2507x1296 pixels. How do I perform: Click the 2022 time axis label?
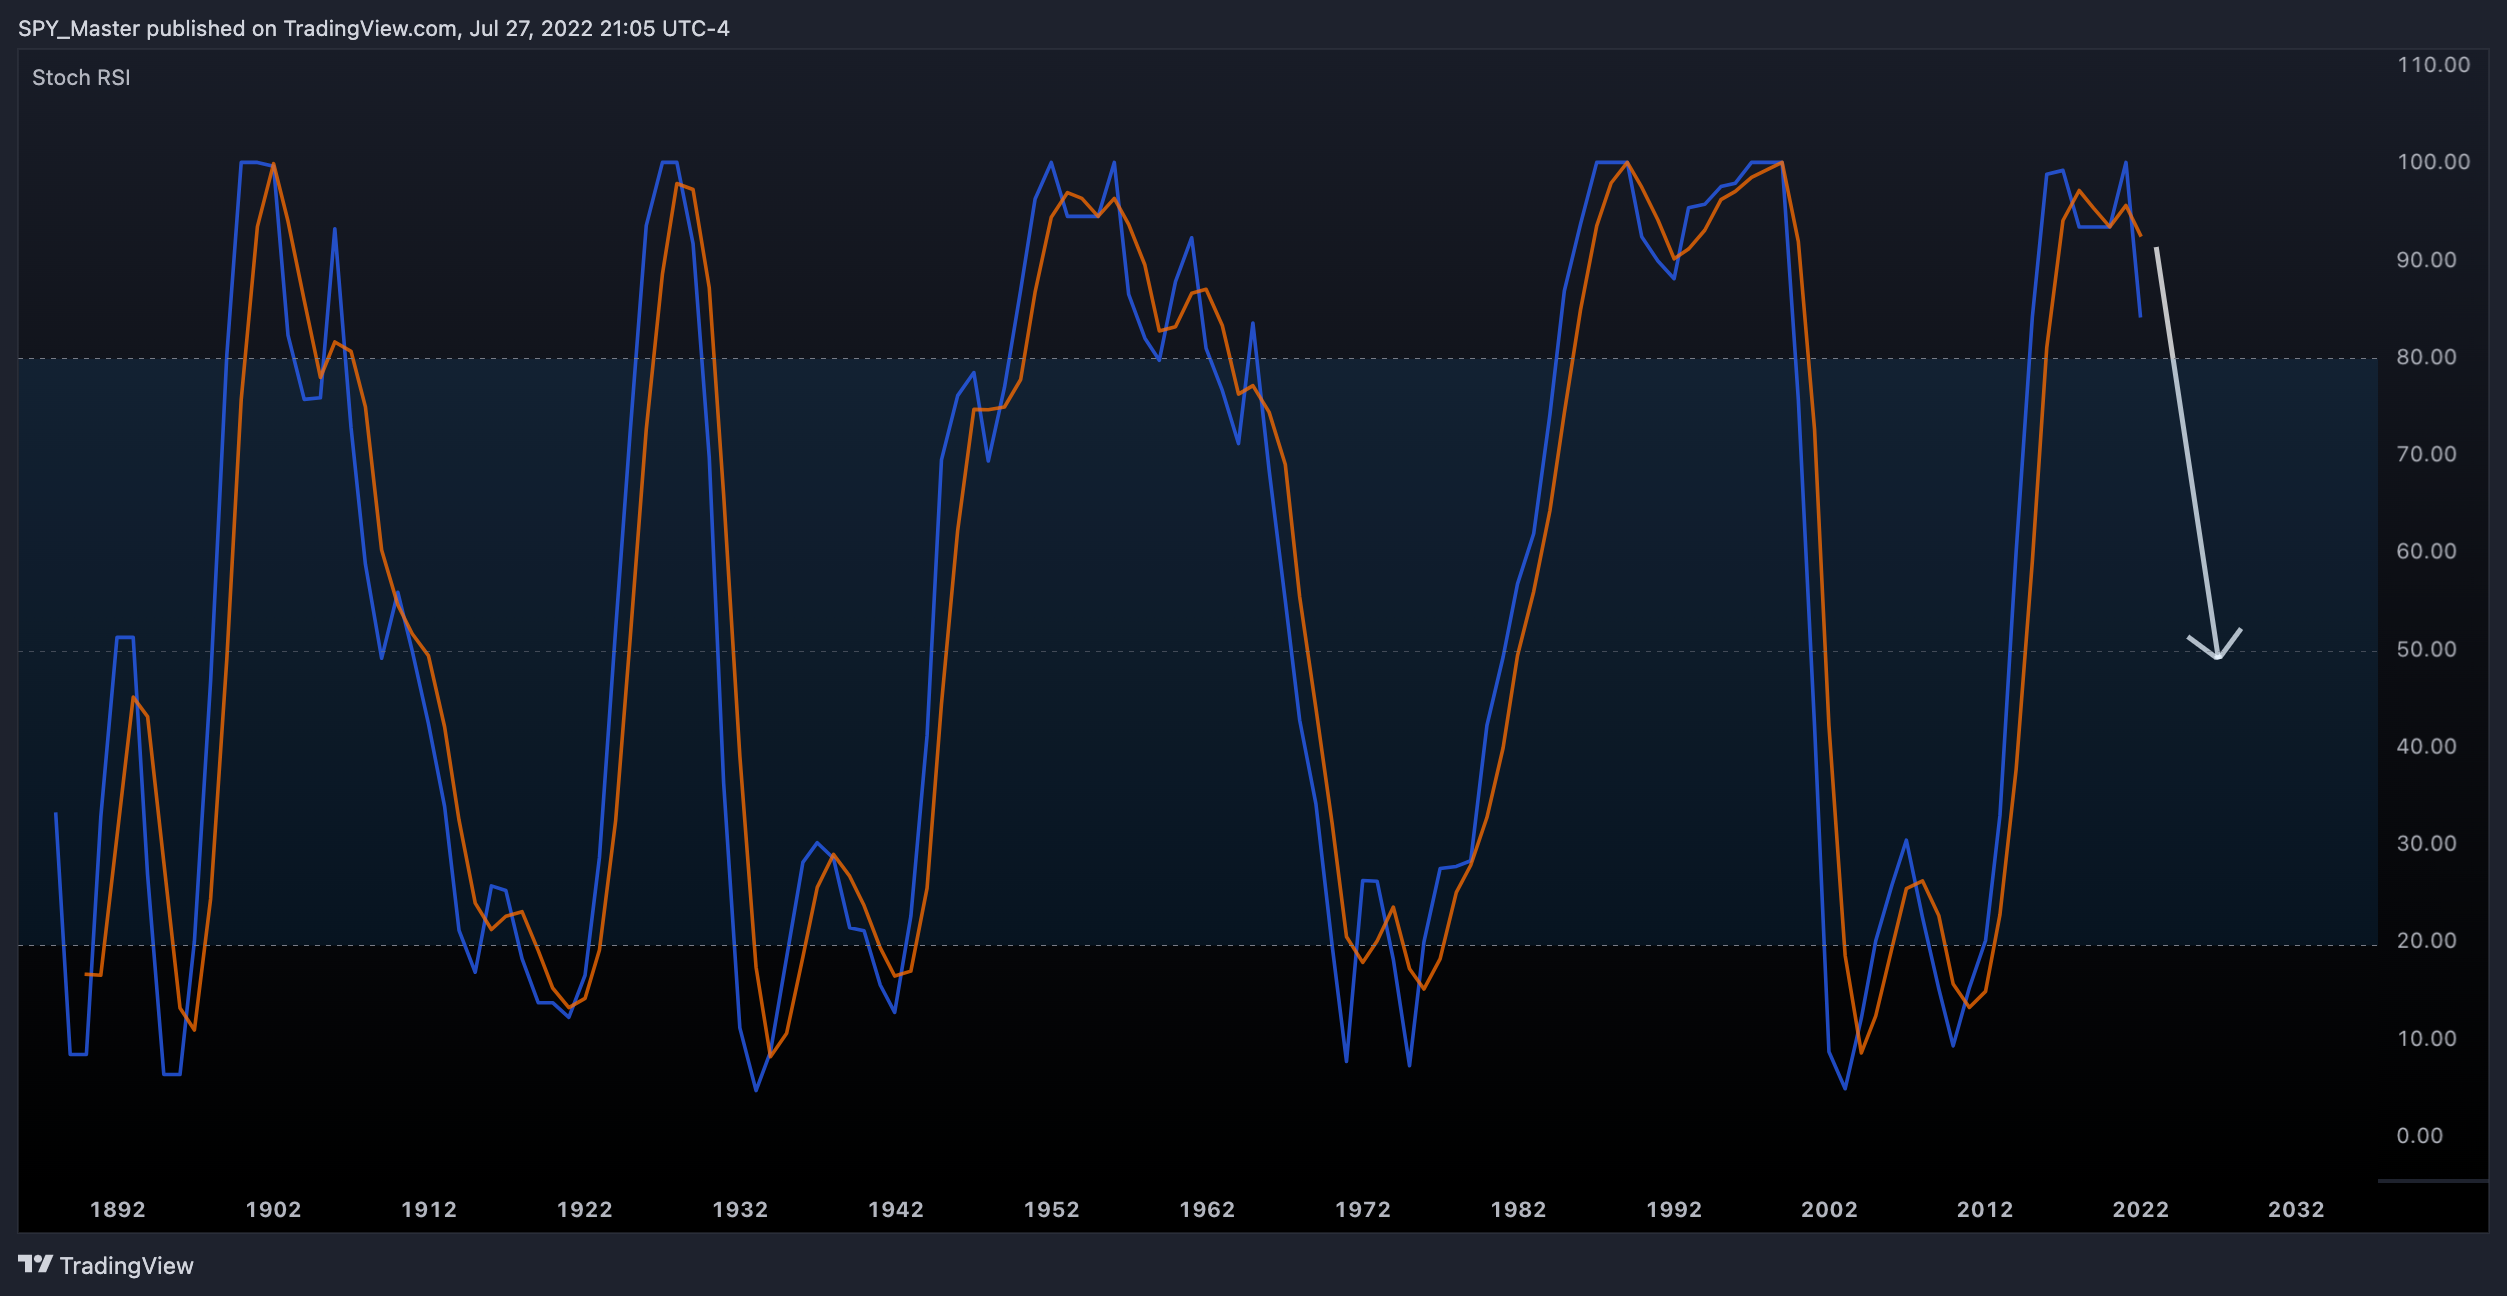[x=2140, y=1209]
